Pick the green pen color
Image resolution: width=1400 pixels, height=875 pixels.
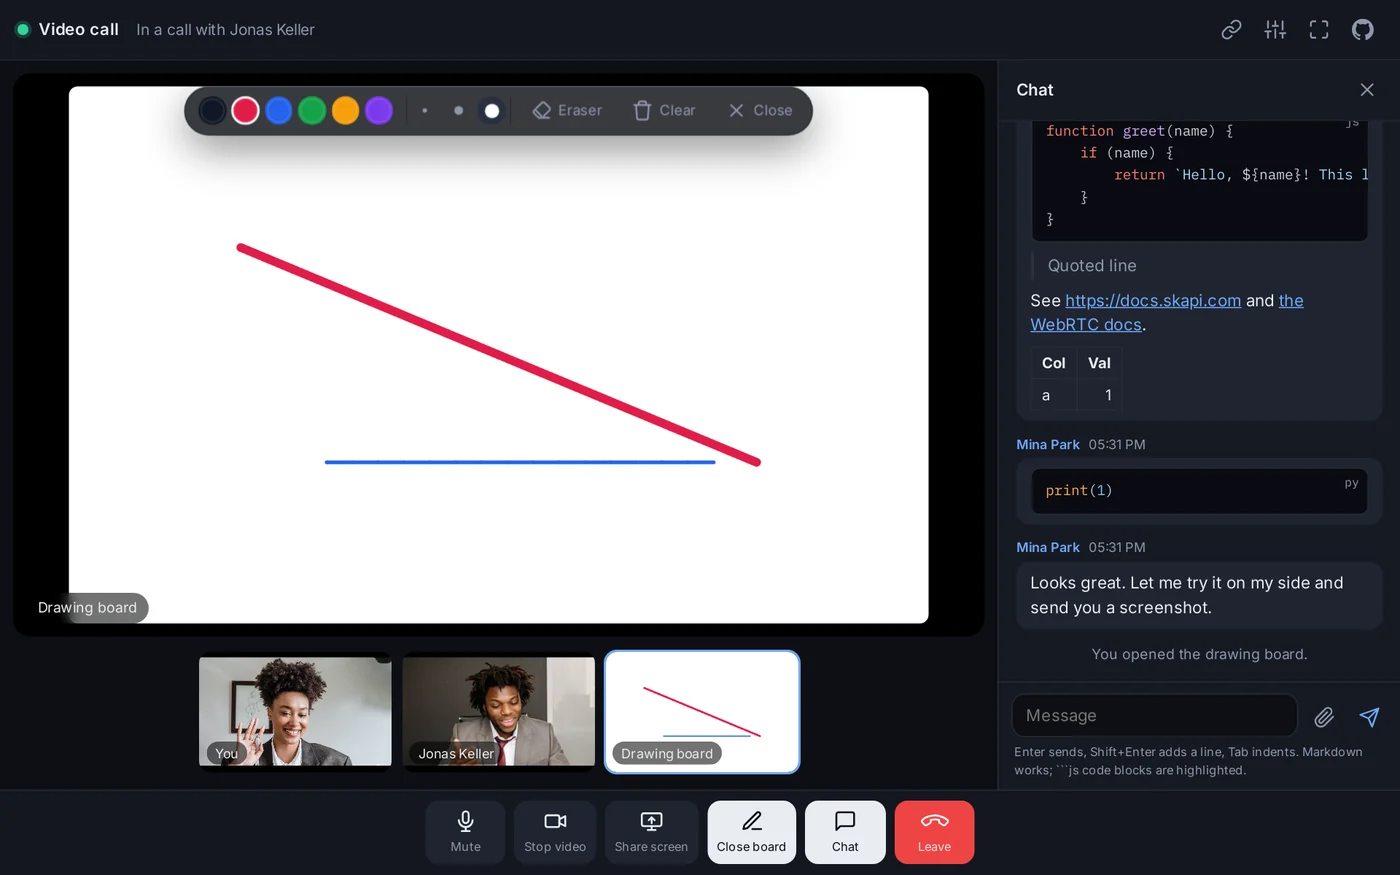pyautogui.click(x=312, y=110)
